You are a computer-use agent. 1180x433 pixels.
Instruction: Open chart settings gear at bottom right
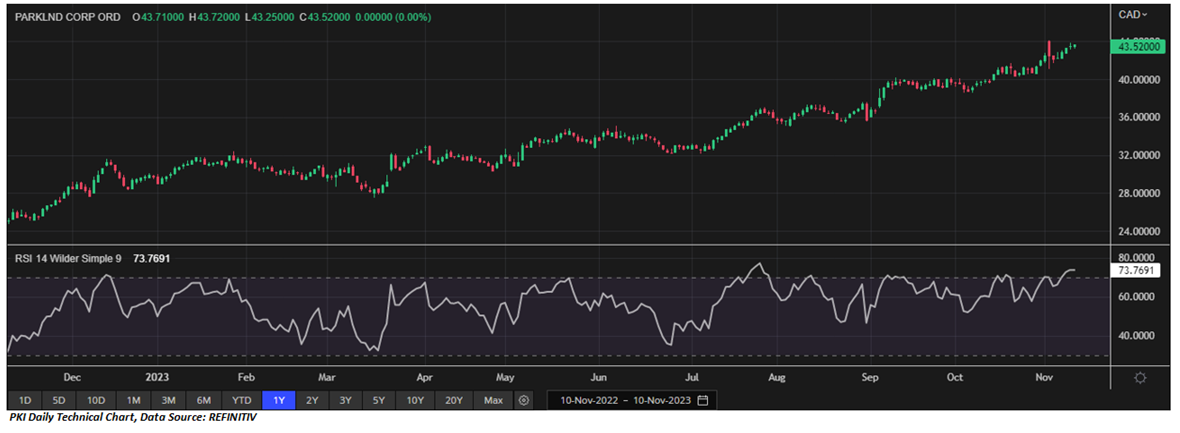click(1140, 377)
